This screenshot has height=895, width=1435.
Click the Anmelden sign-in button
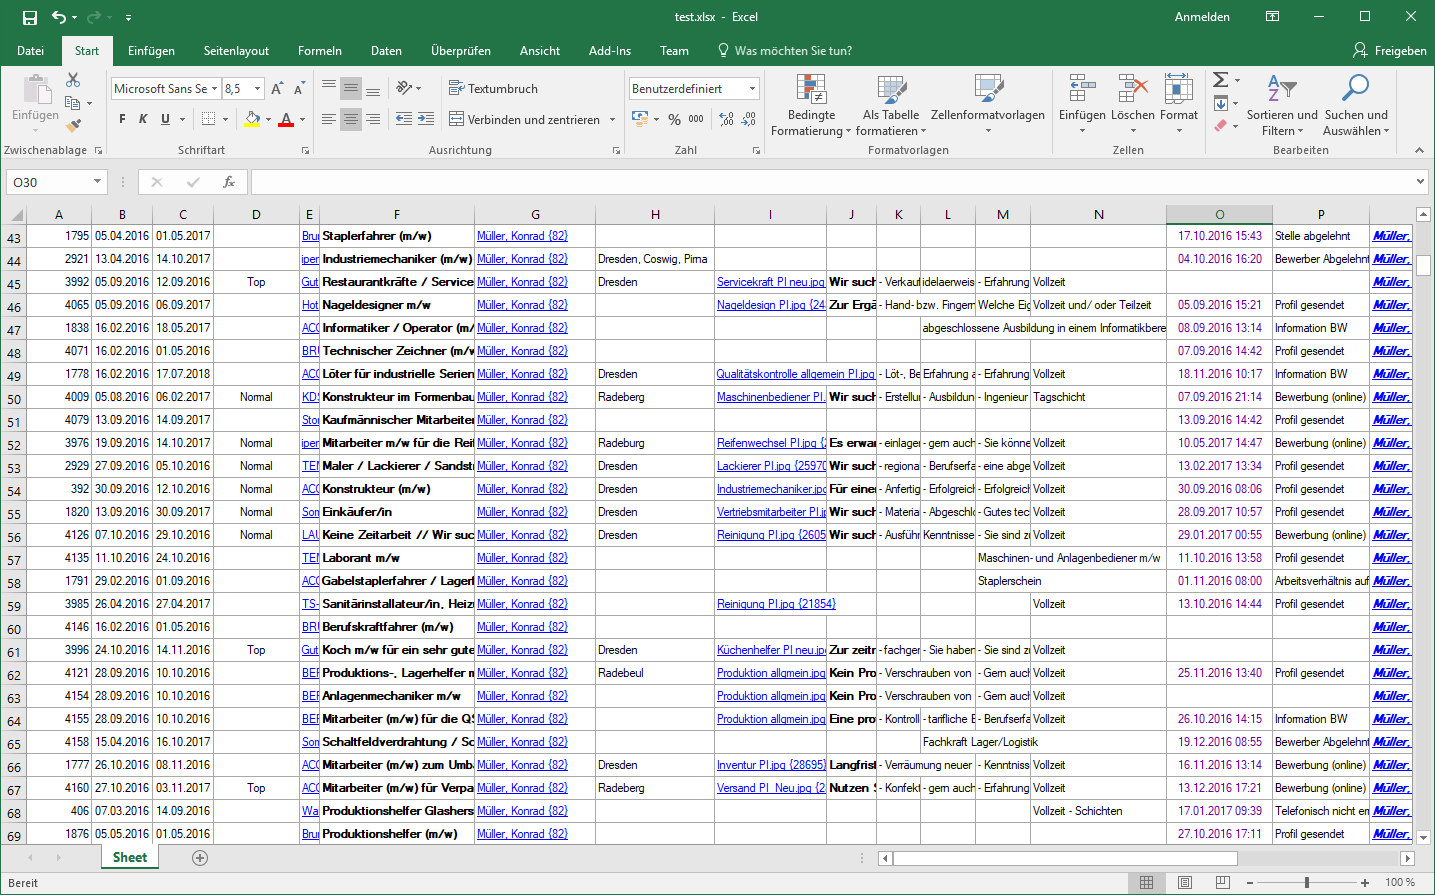[x=1202, y=17]
